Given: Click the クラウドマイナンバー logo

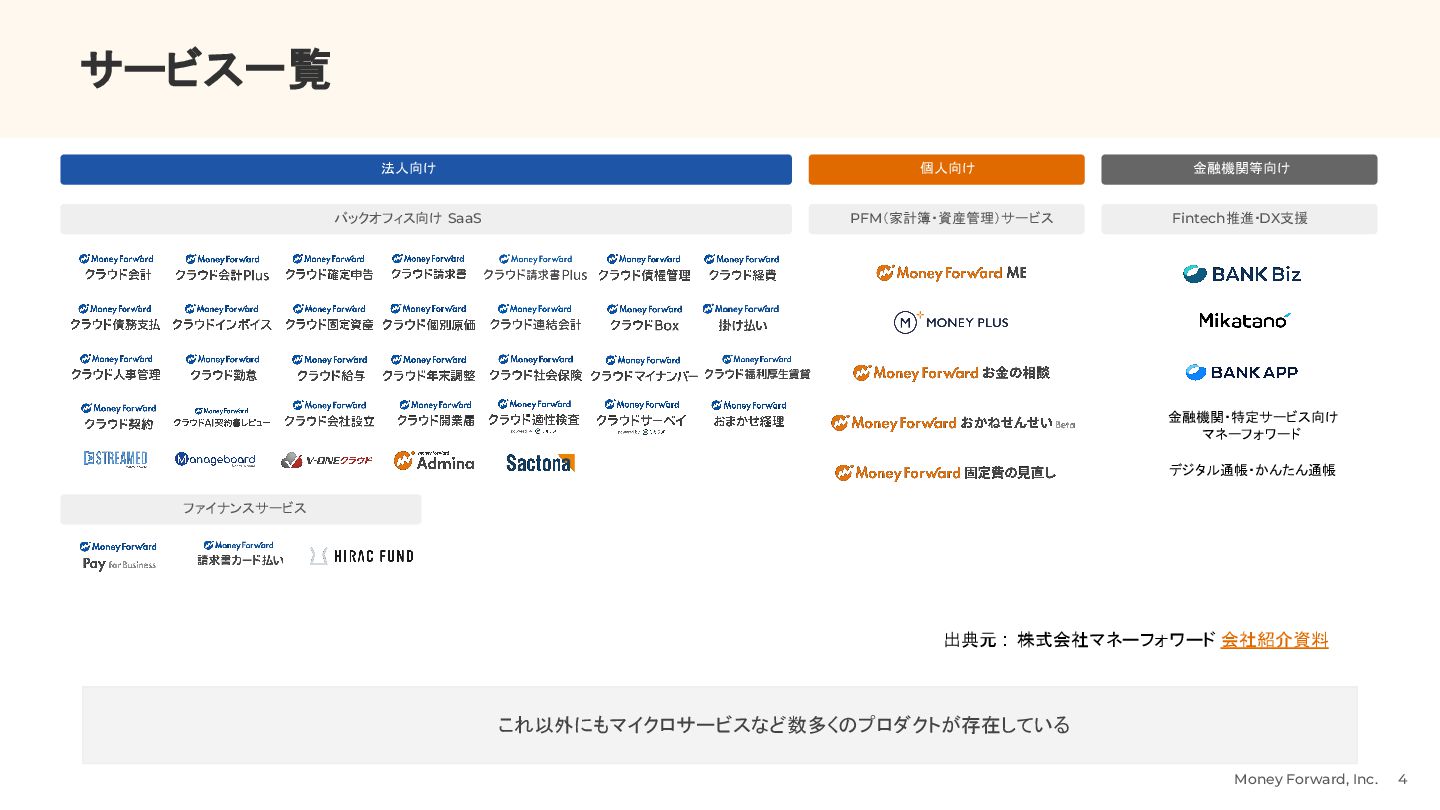Looking at the screenshot, I should pos(644,367).
